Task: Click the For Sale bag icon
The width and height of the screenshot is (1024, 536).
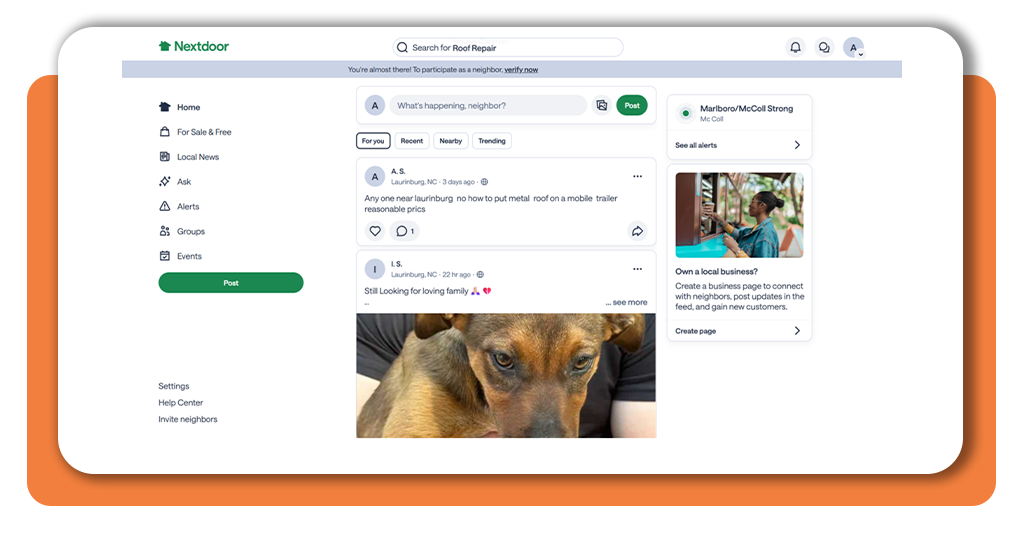Action: tap(165, 132)
